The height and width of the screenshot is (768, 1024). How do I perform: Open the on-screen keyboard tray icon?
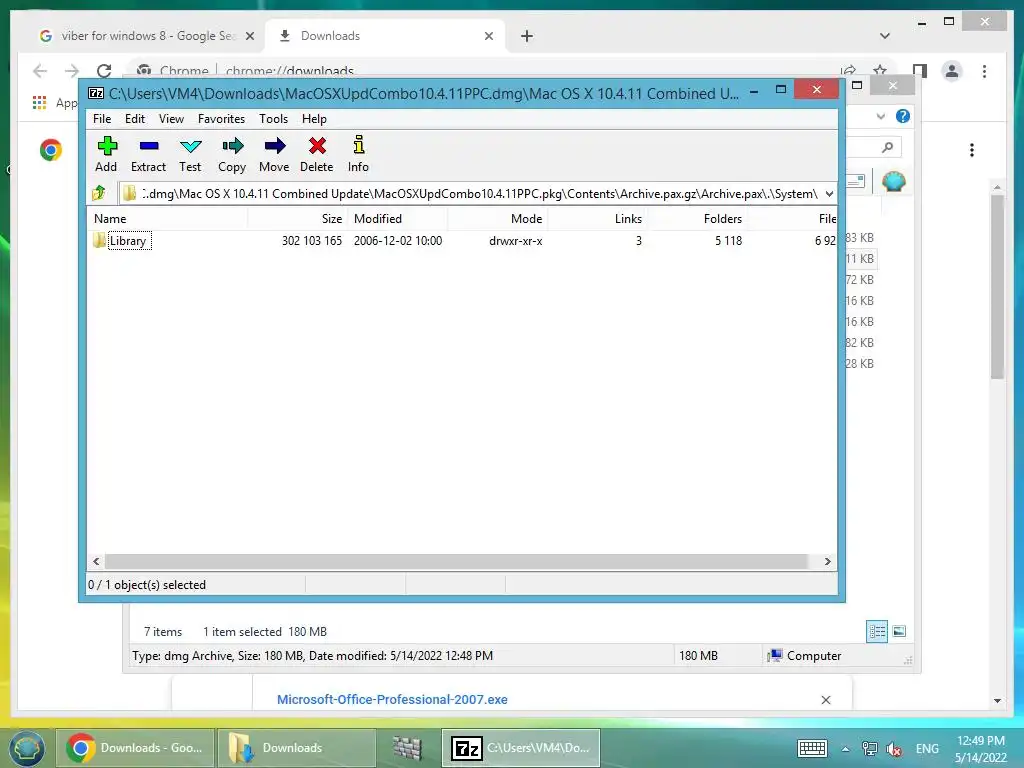point(812,748)
